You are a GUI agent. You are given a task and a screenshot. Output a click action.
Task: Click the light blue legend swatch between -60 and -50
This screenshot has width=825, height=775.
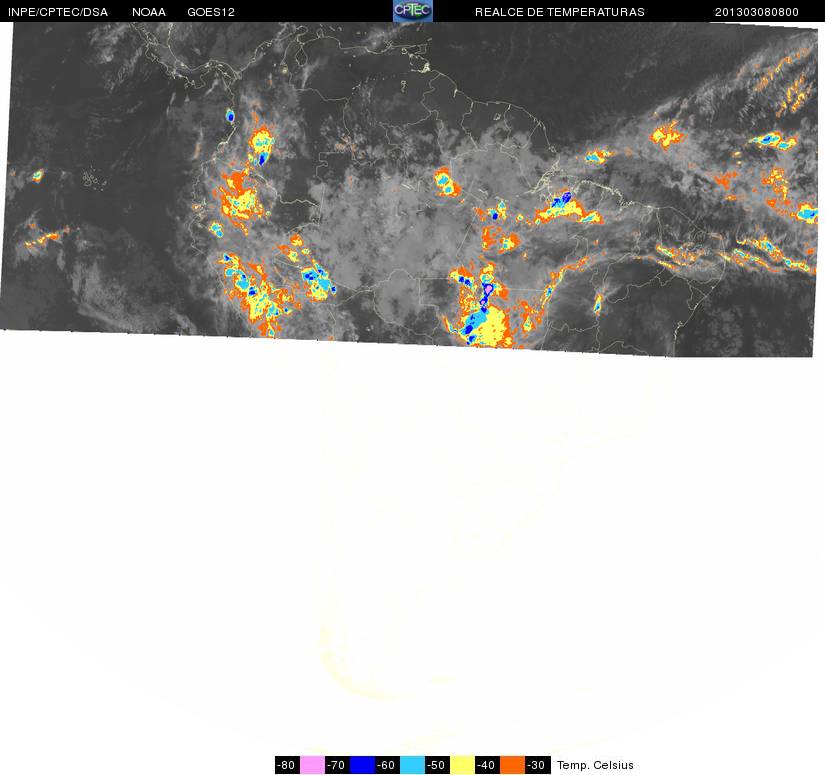(412, 765)
